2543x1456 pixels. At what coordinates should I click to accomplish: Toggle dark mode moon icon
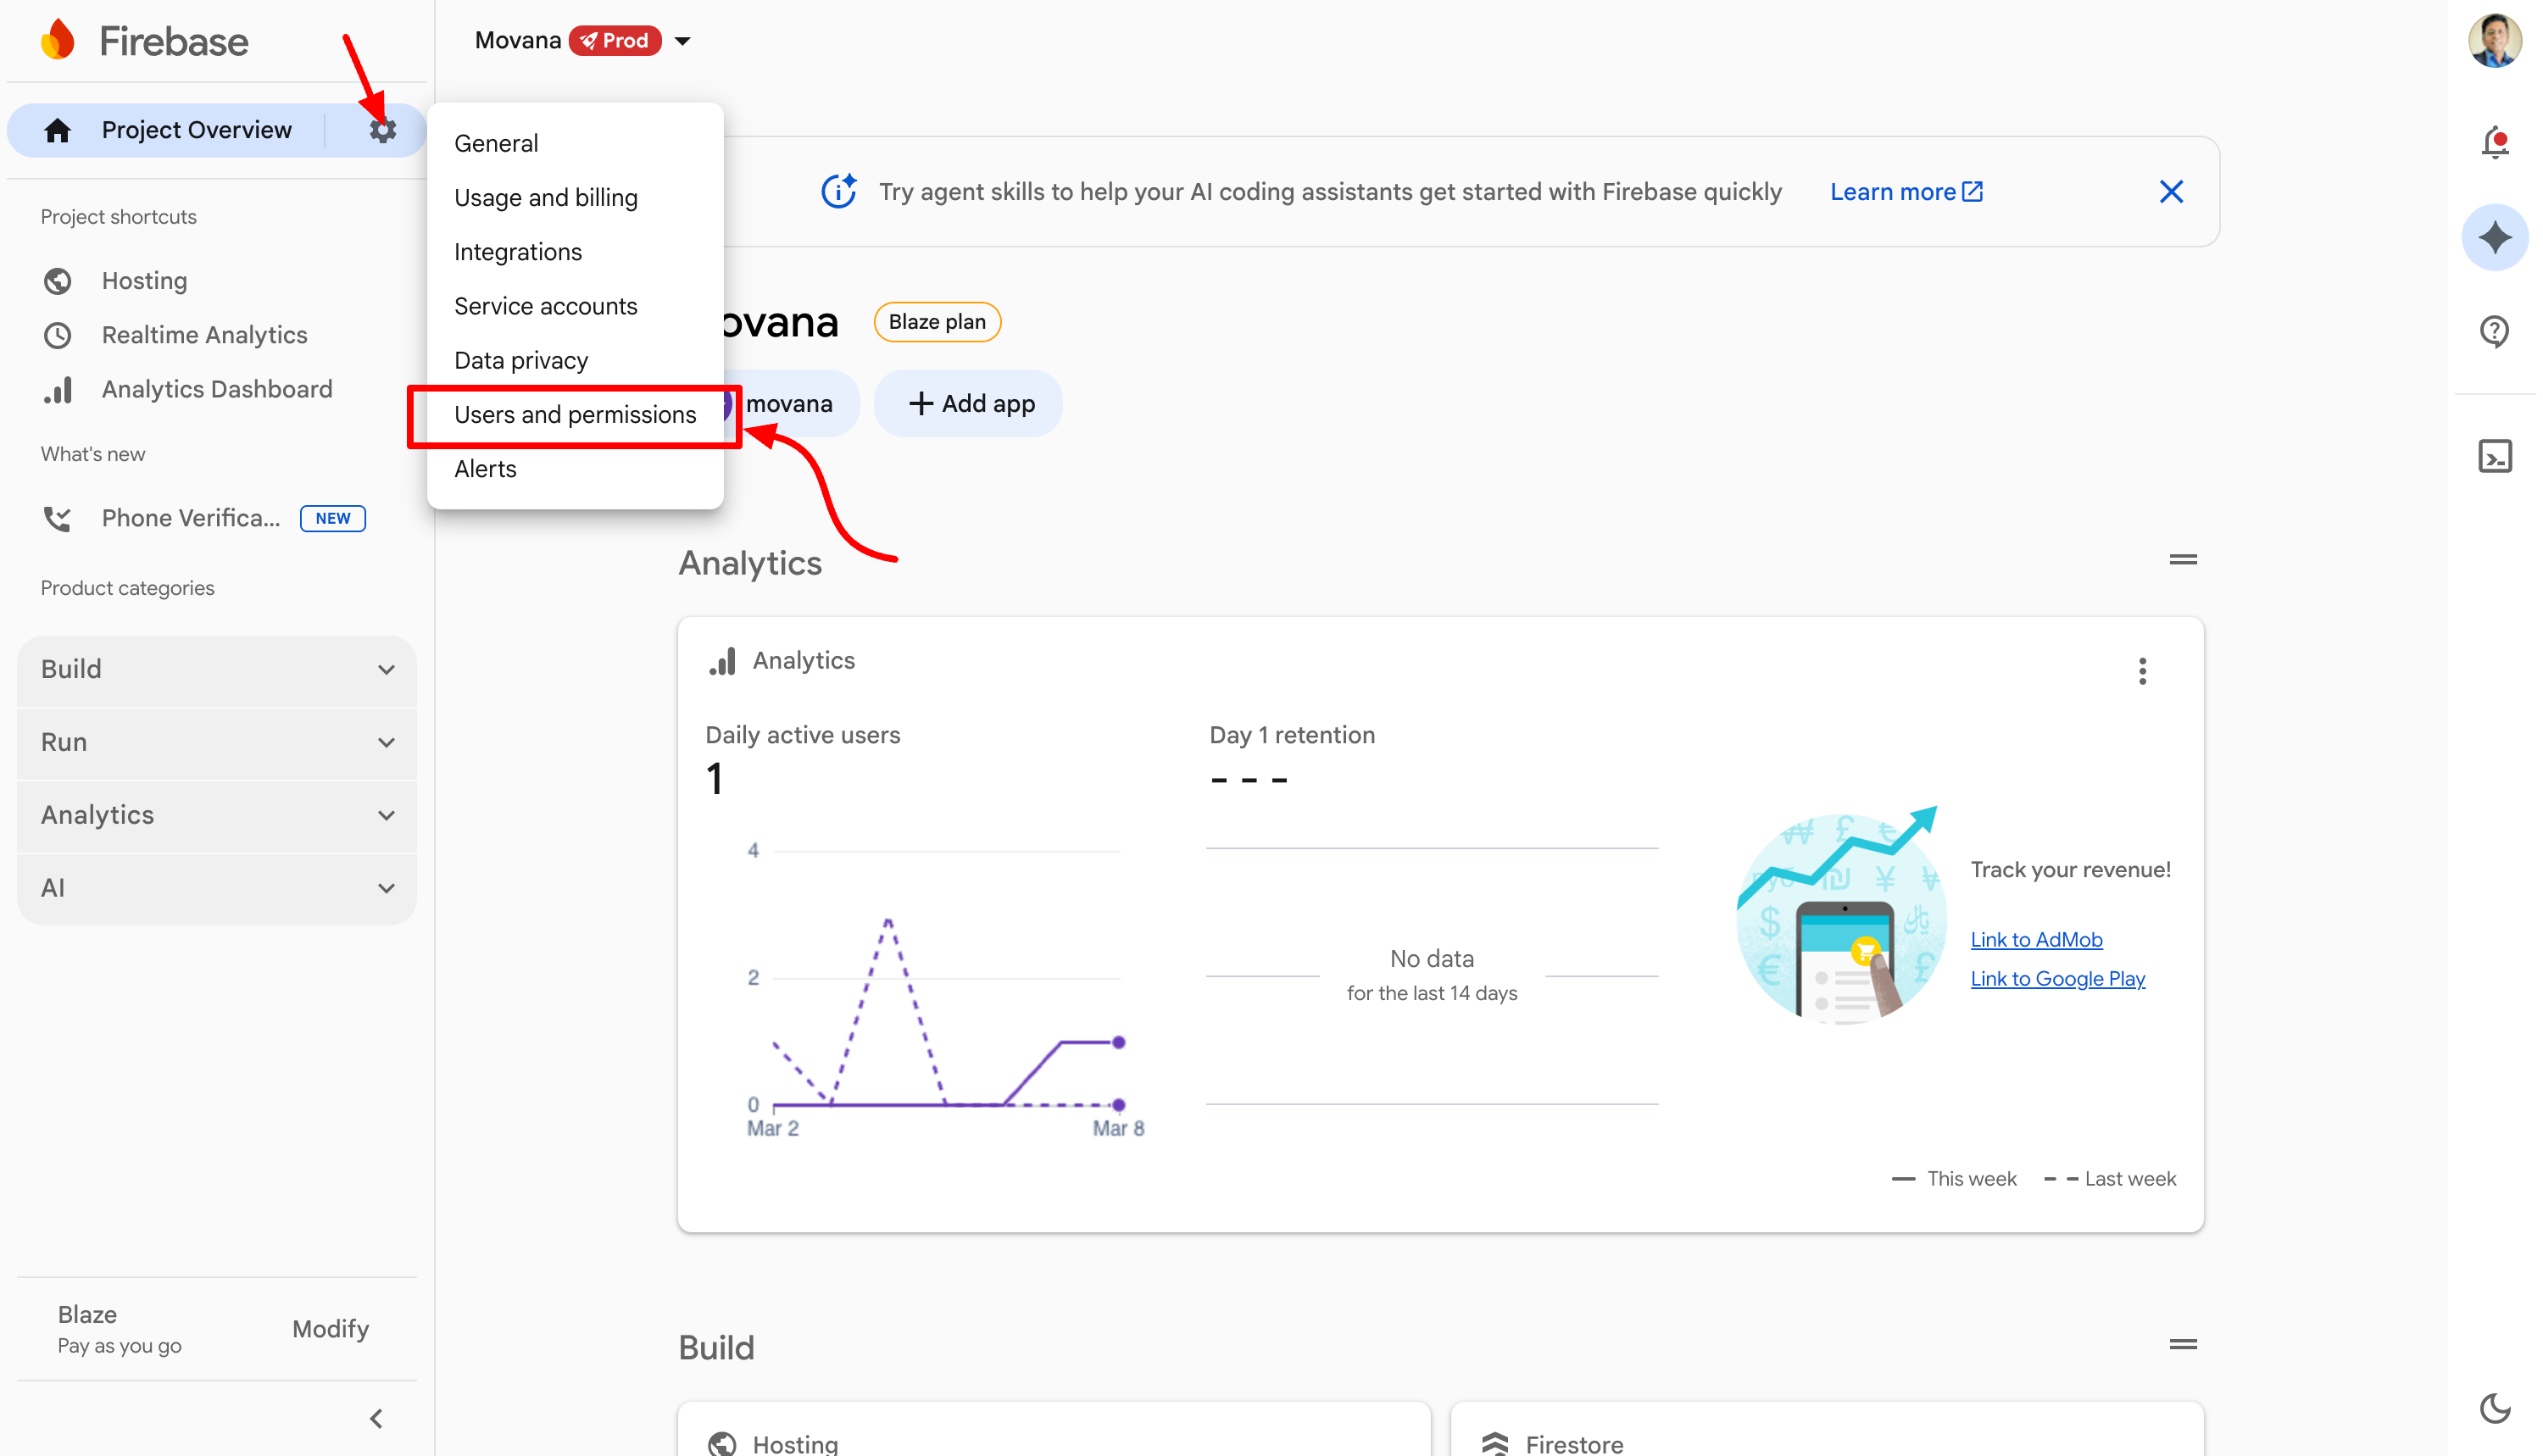[2495, 1408]
